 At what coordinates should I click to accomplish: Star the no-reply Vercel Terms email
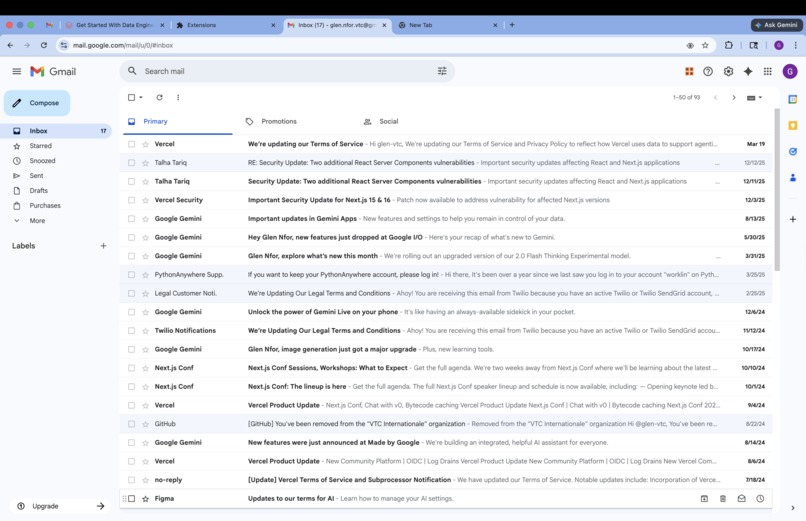(x=145, y=480)
